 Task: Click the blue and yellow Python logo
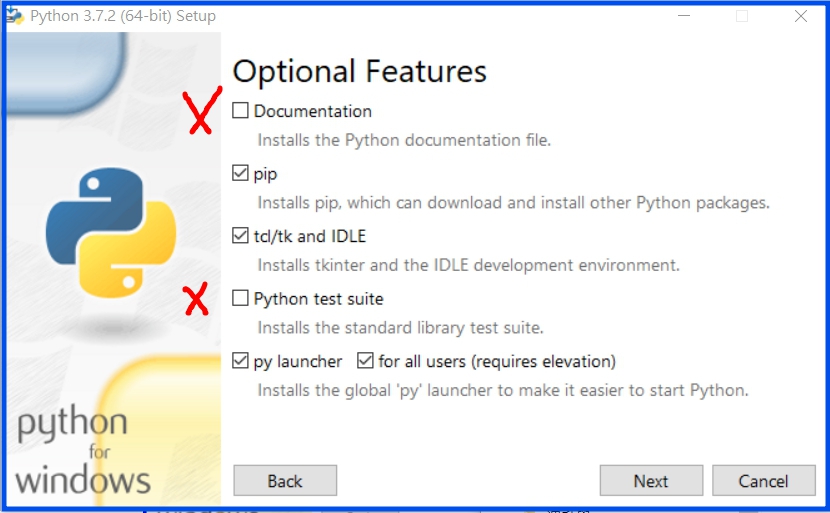coord(111,232)
